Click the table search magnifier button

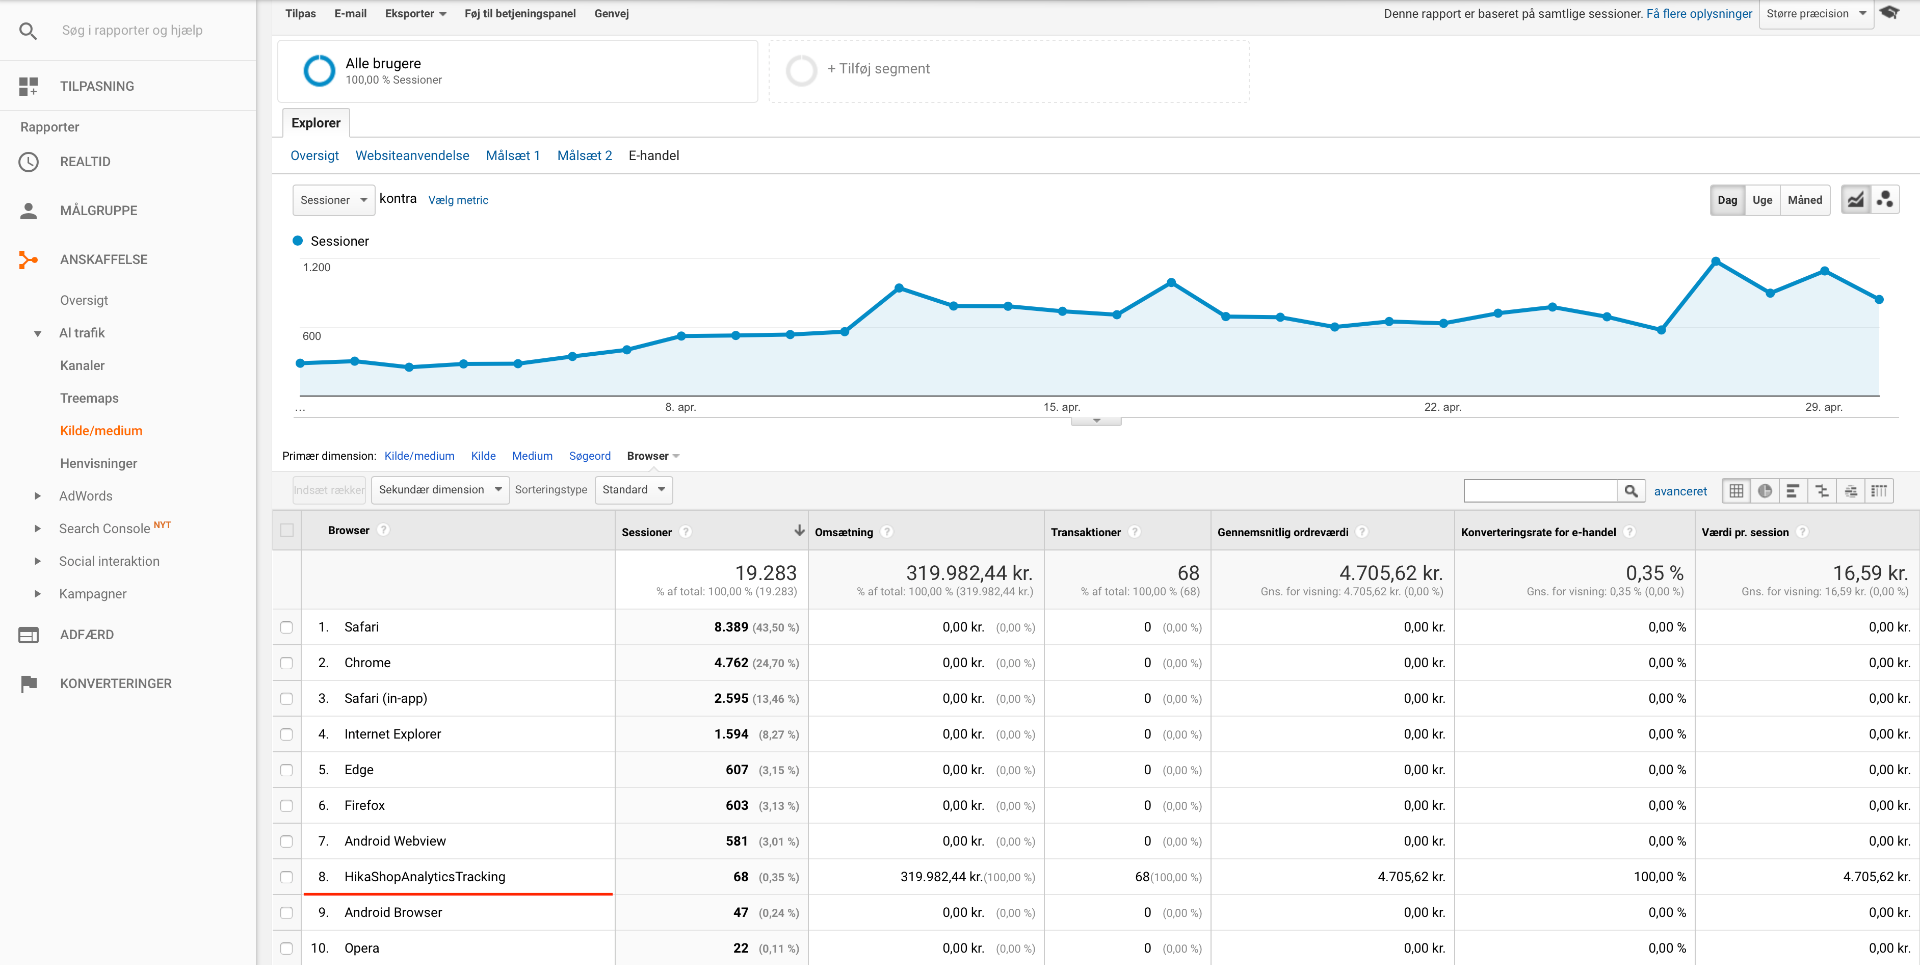(1631, 491)
